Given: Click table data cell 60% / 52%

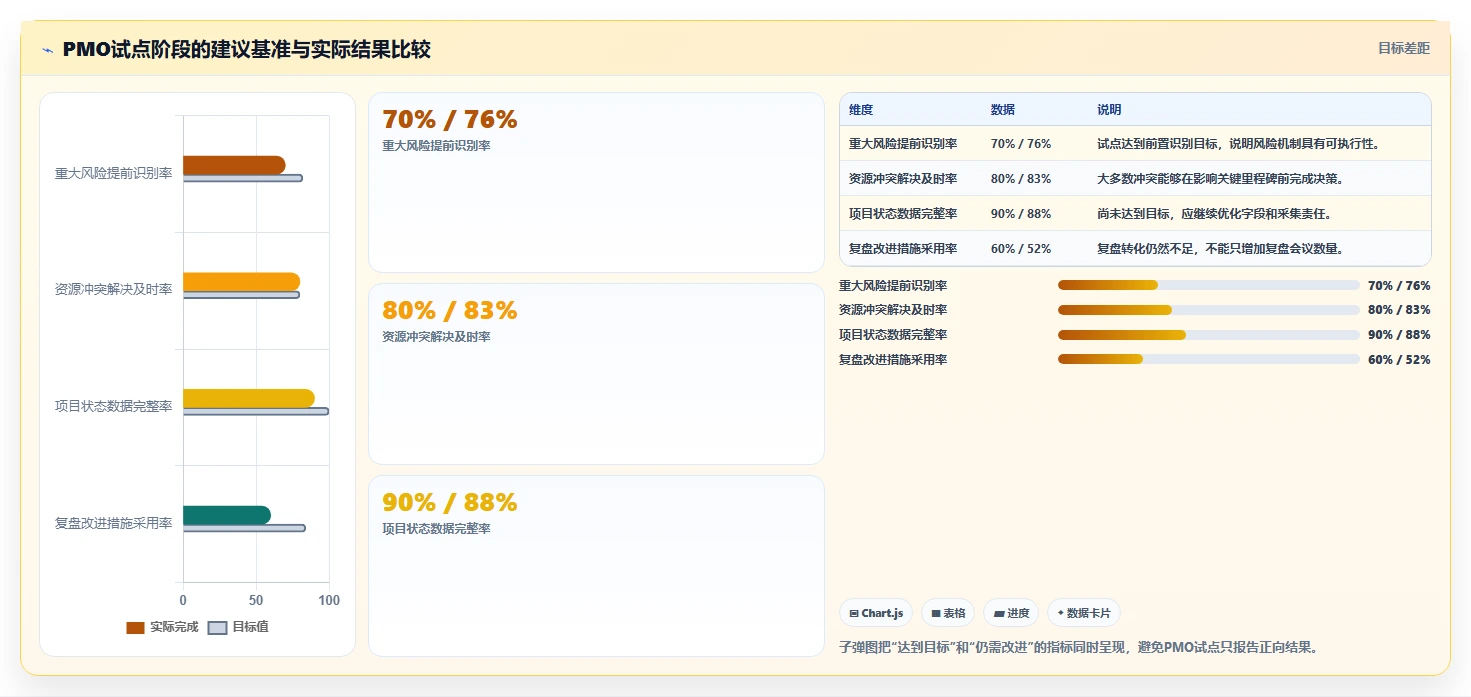Looking at the screenshot, I should 1021,249.
